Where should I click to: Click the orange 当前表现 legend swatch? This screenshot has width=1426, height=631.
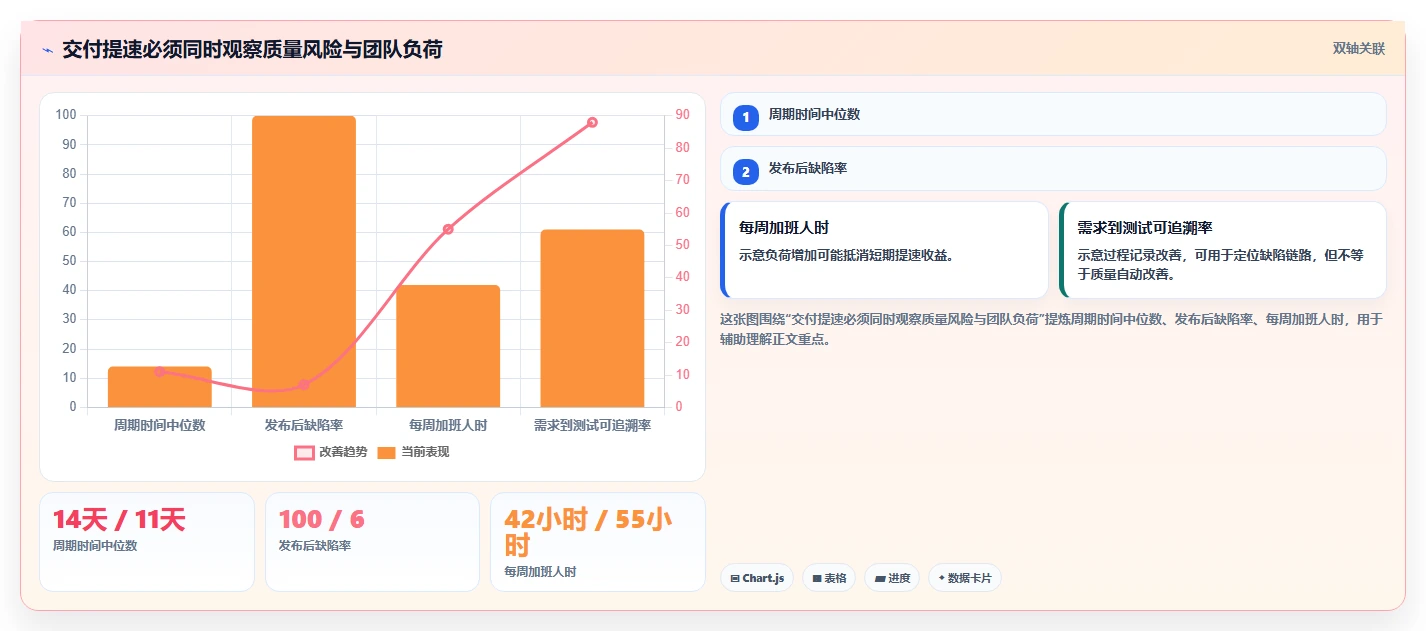(x=387, y=452)
